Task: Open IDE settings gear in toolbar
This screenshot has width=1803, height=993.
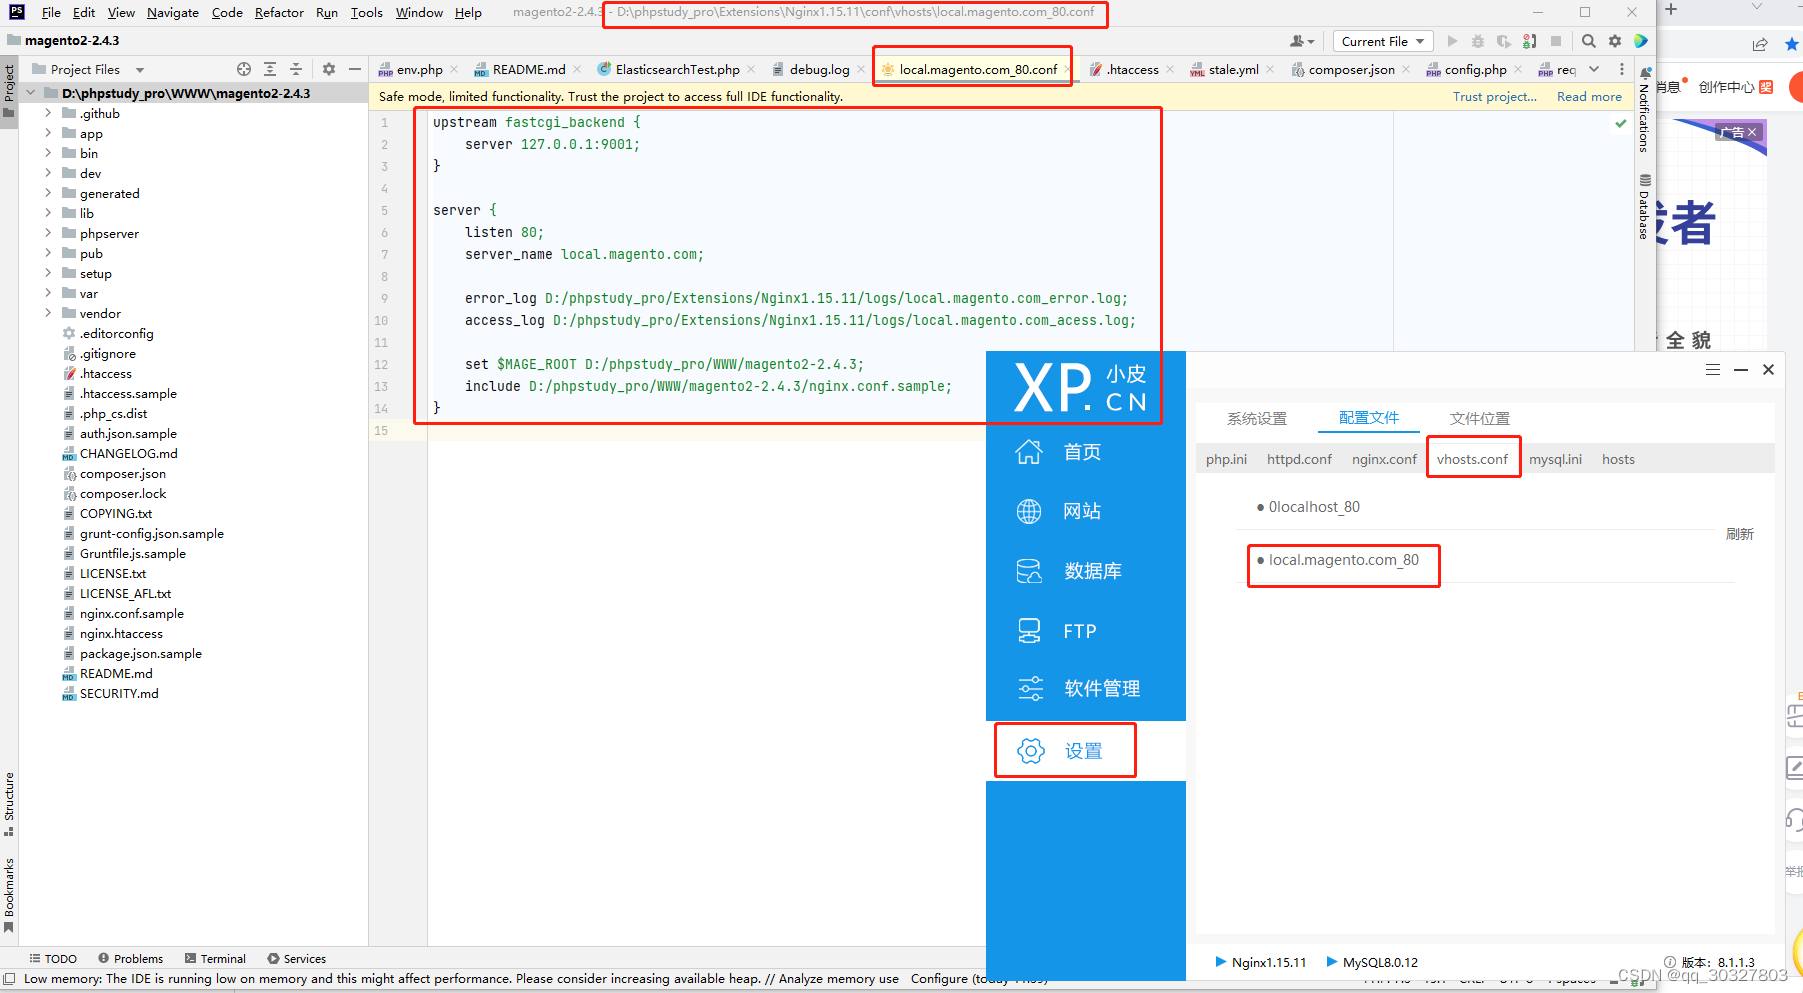Action: pyautogui.click(x=1615, y=41)
